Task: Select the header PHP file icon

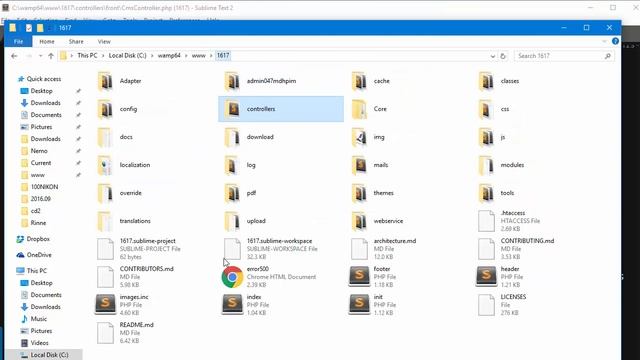Action: click(x=486, y=277)
